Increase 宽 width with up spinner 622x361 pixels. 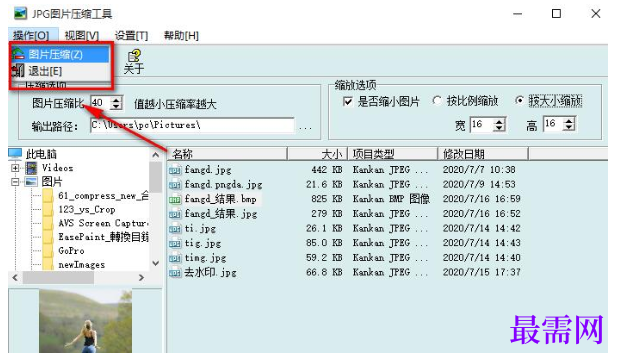499,121
